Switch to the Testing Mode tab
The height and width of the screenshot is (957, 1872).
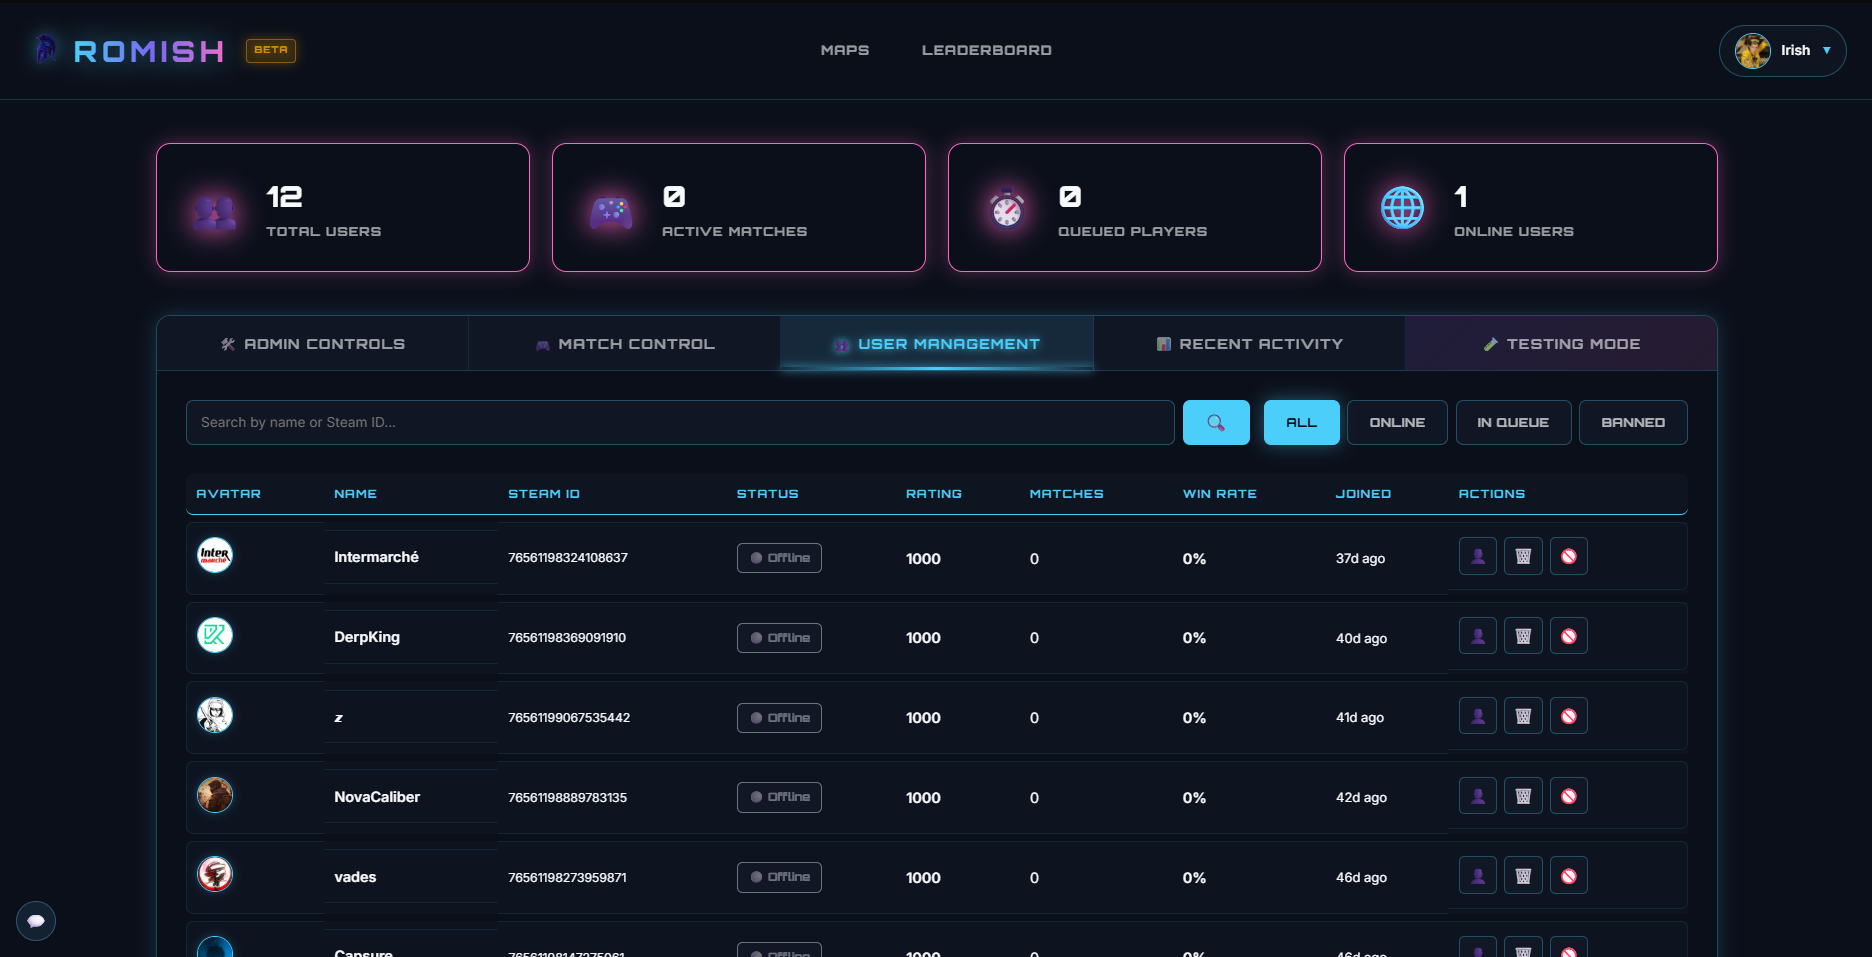click(1560, 343)
